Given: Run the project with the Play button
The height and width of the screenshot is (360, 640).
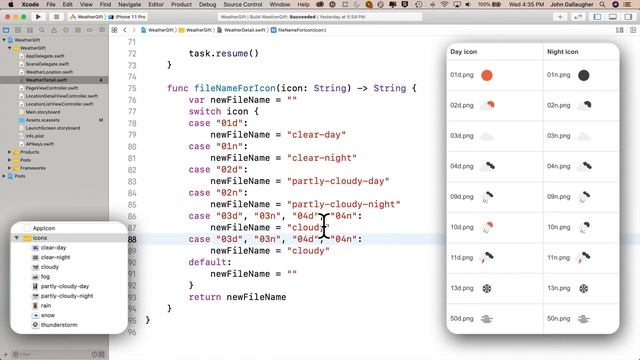Looking at the screenshot, I should pyautogui.click(x=38, y=17).
